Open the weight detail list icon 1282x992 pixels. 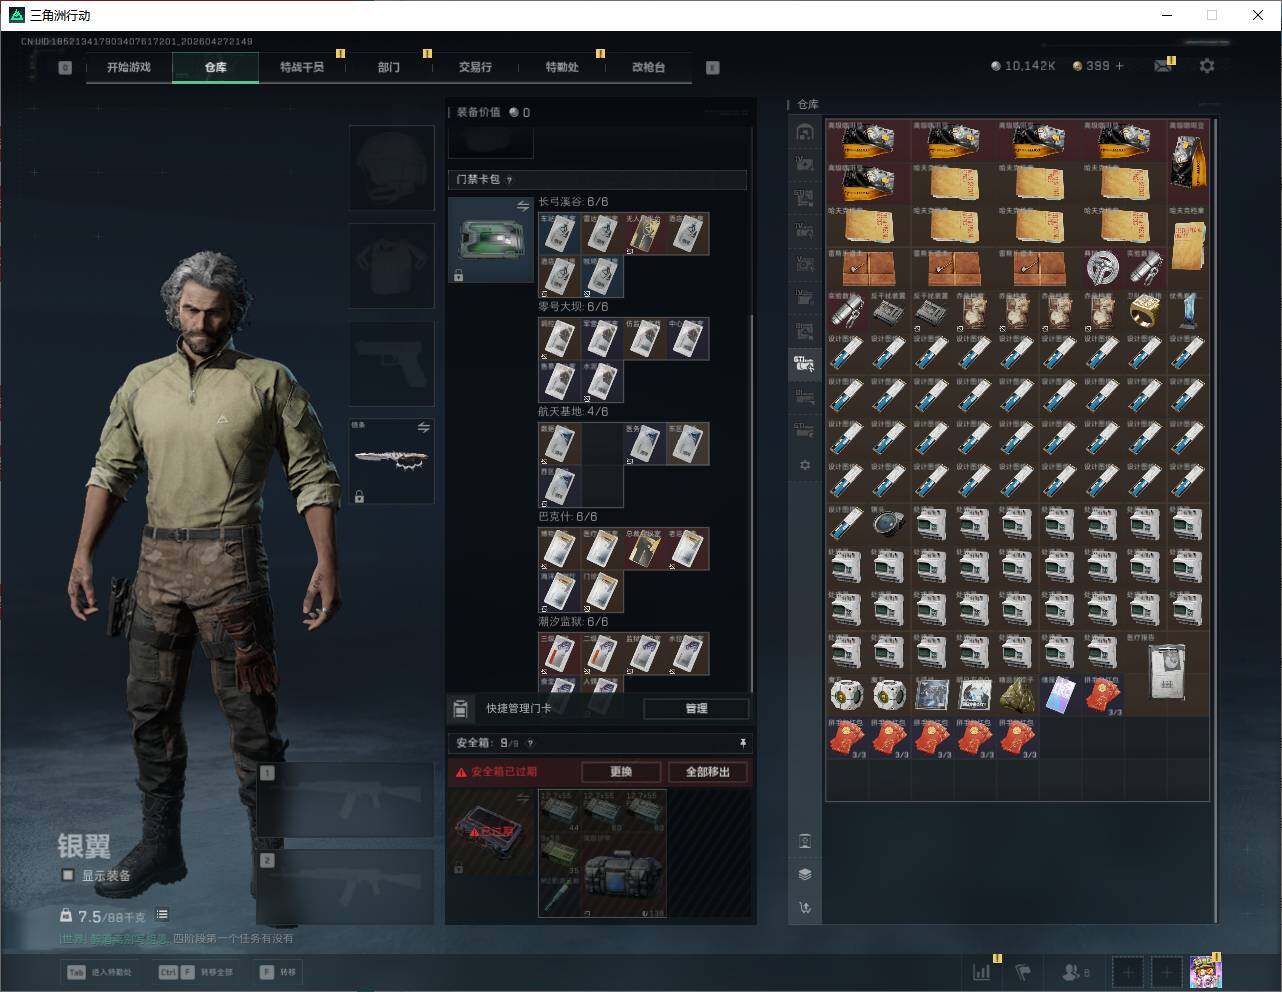click(x=162, y=915)
